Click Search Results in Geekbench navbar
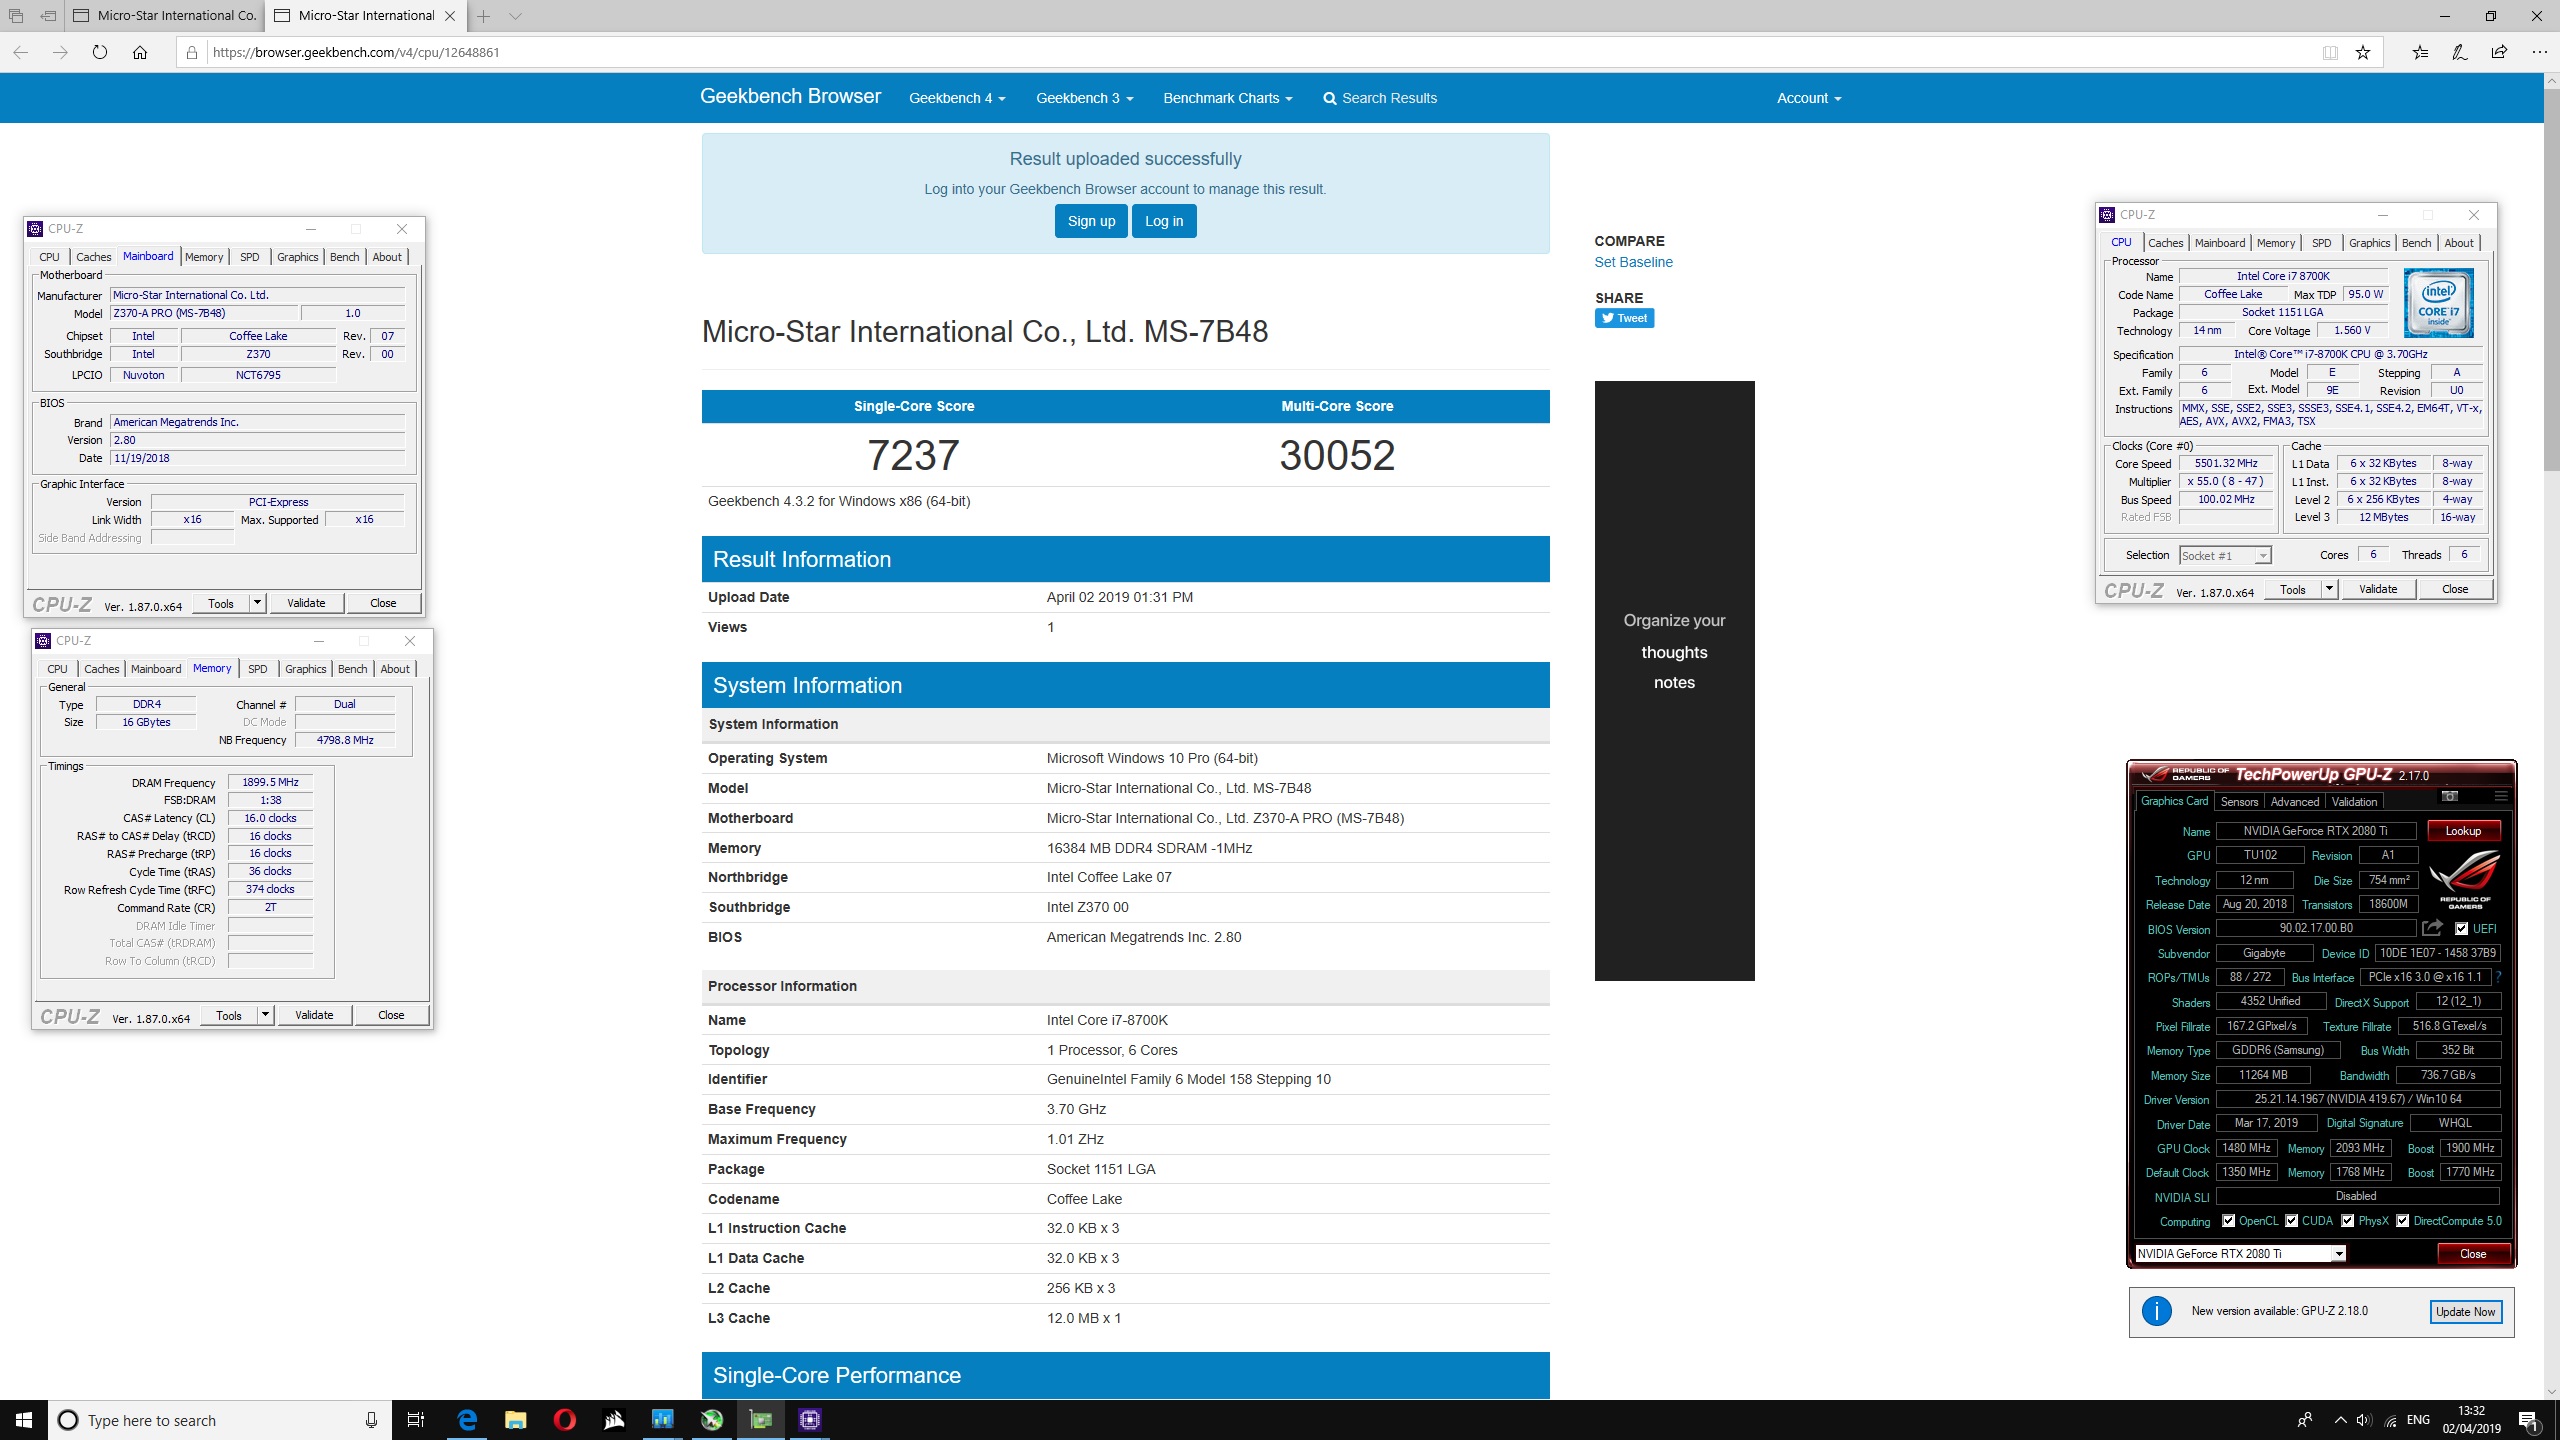The width and height of the screenshot is (2560, 1440). coord(1380,98)
